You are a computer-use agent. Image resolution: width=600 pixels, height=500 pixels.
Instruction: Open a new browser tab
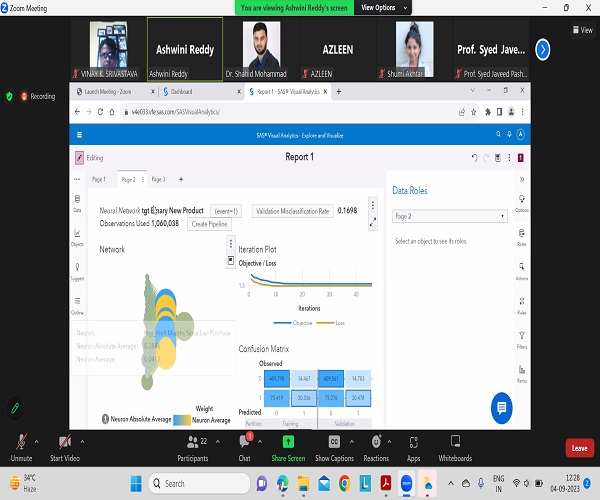(339, 91)
